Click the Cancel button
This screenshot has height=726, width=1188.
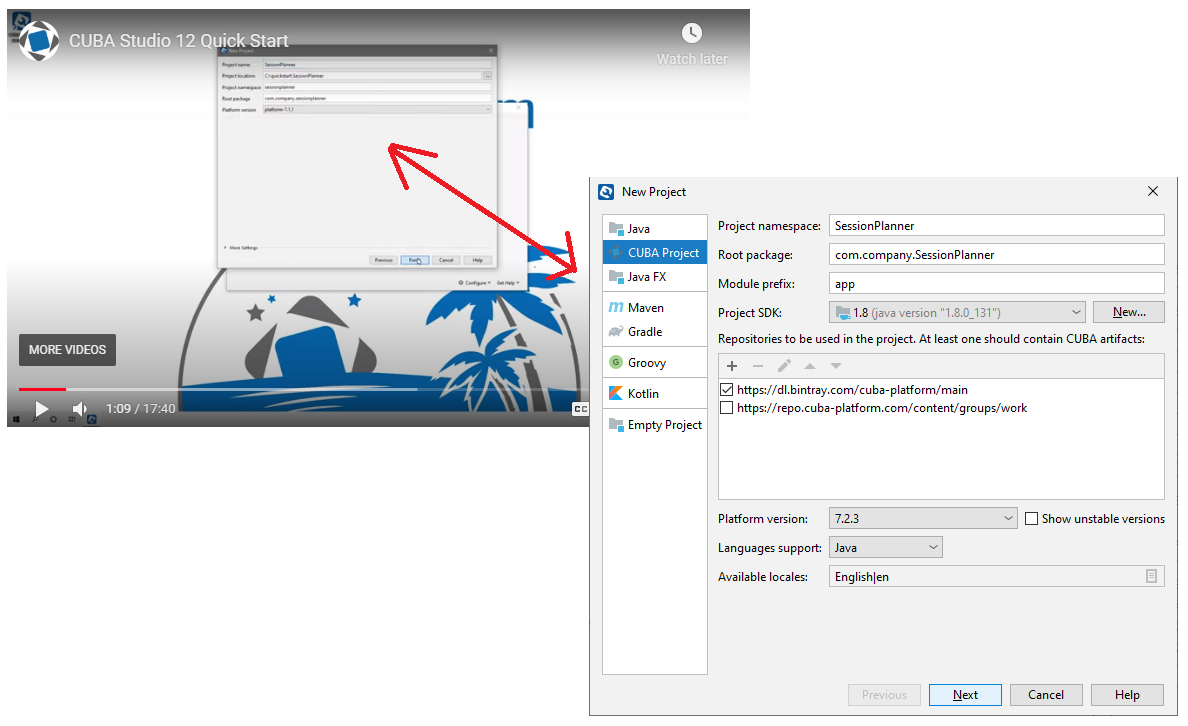(1046, 694)
